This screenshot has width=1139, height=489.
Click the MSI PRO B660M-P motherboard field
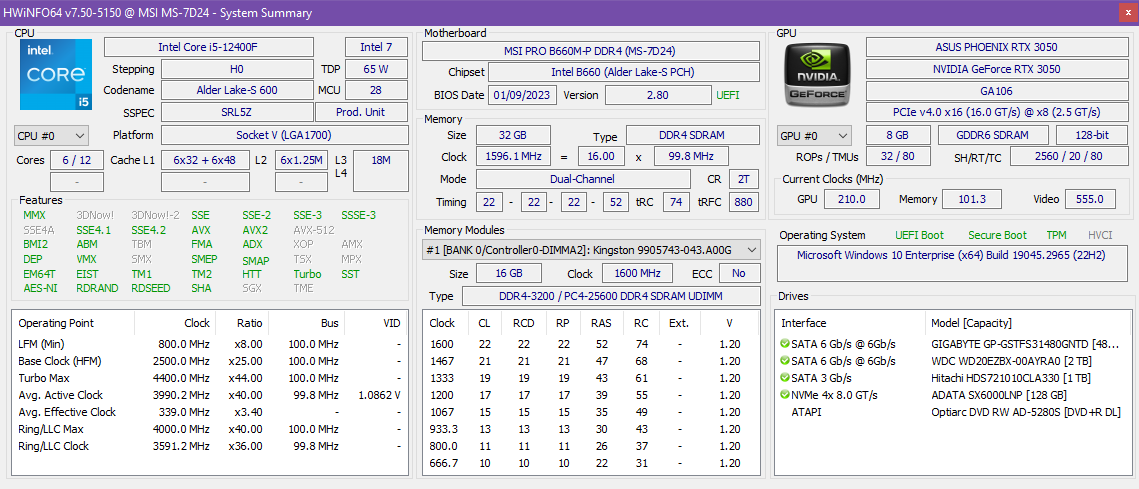click(x=591, y=50)
